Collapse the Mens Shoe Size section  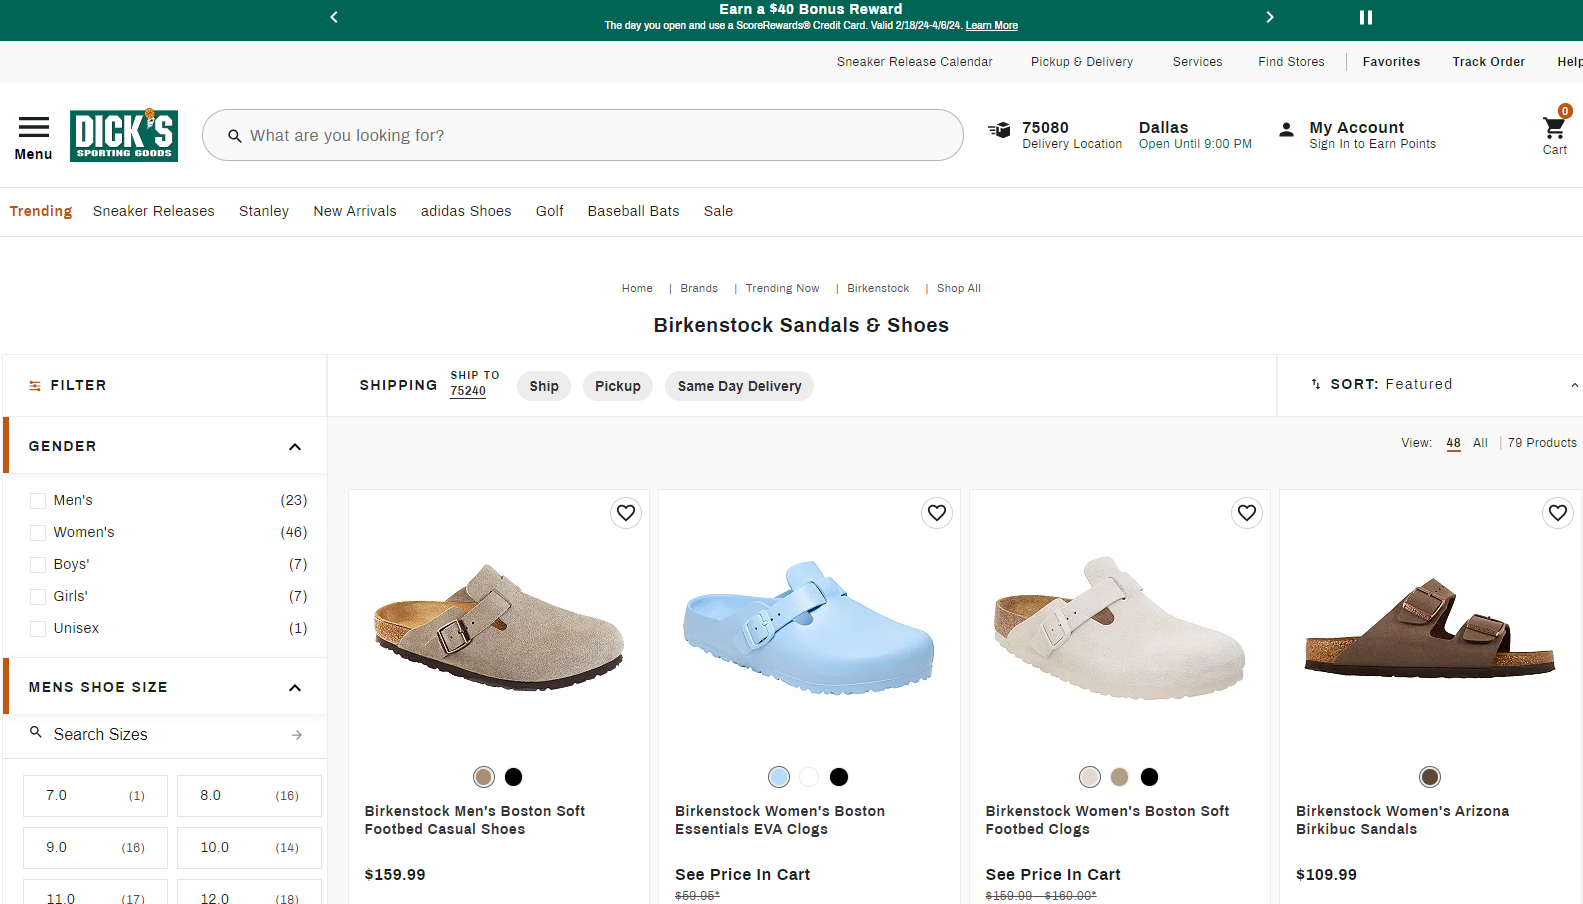click(294, 688)
